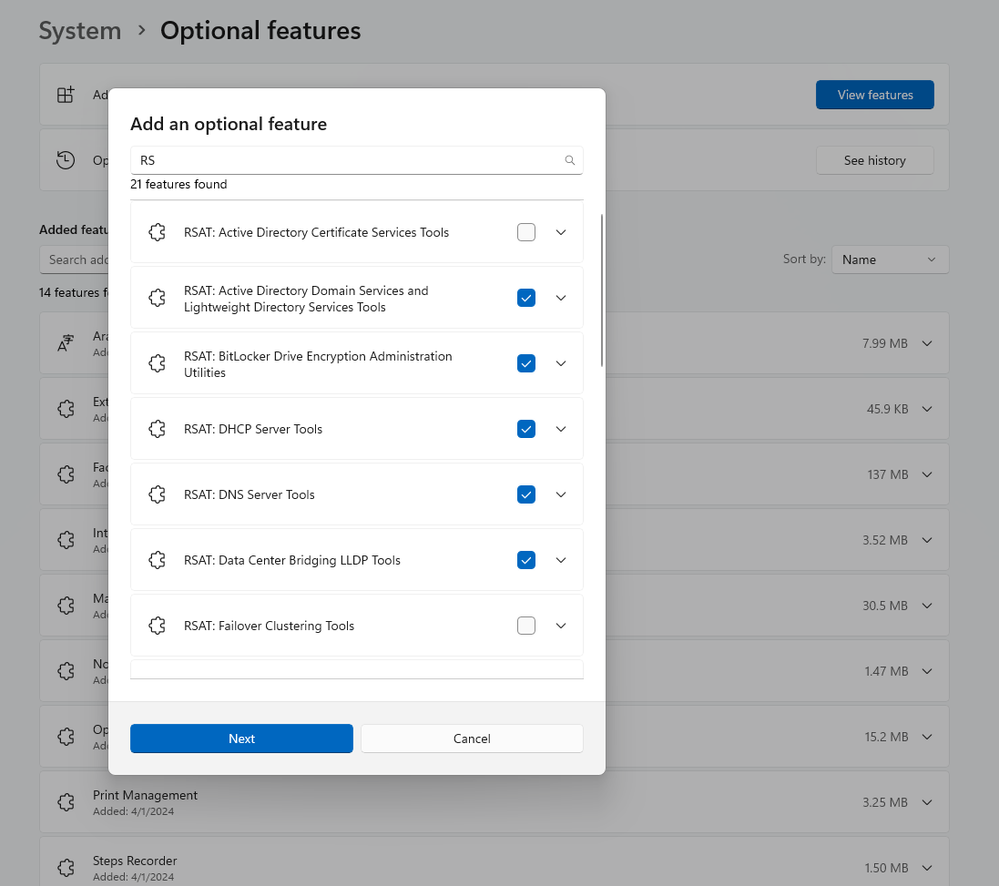Screen dimensions: 999x886
Task: Expand the Steps Recorder row chevron
Action: (x=927, y=868)
